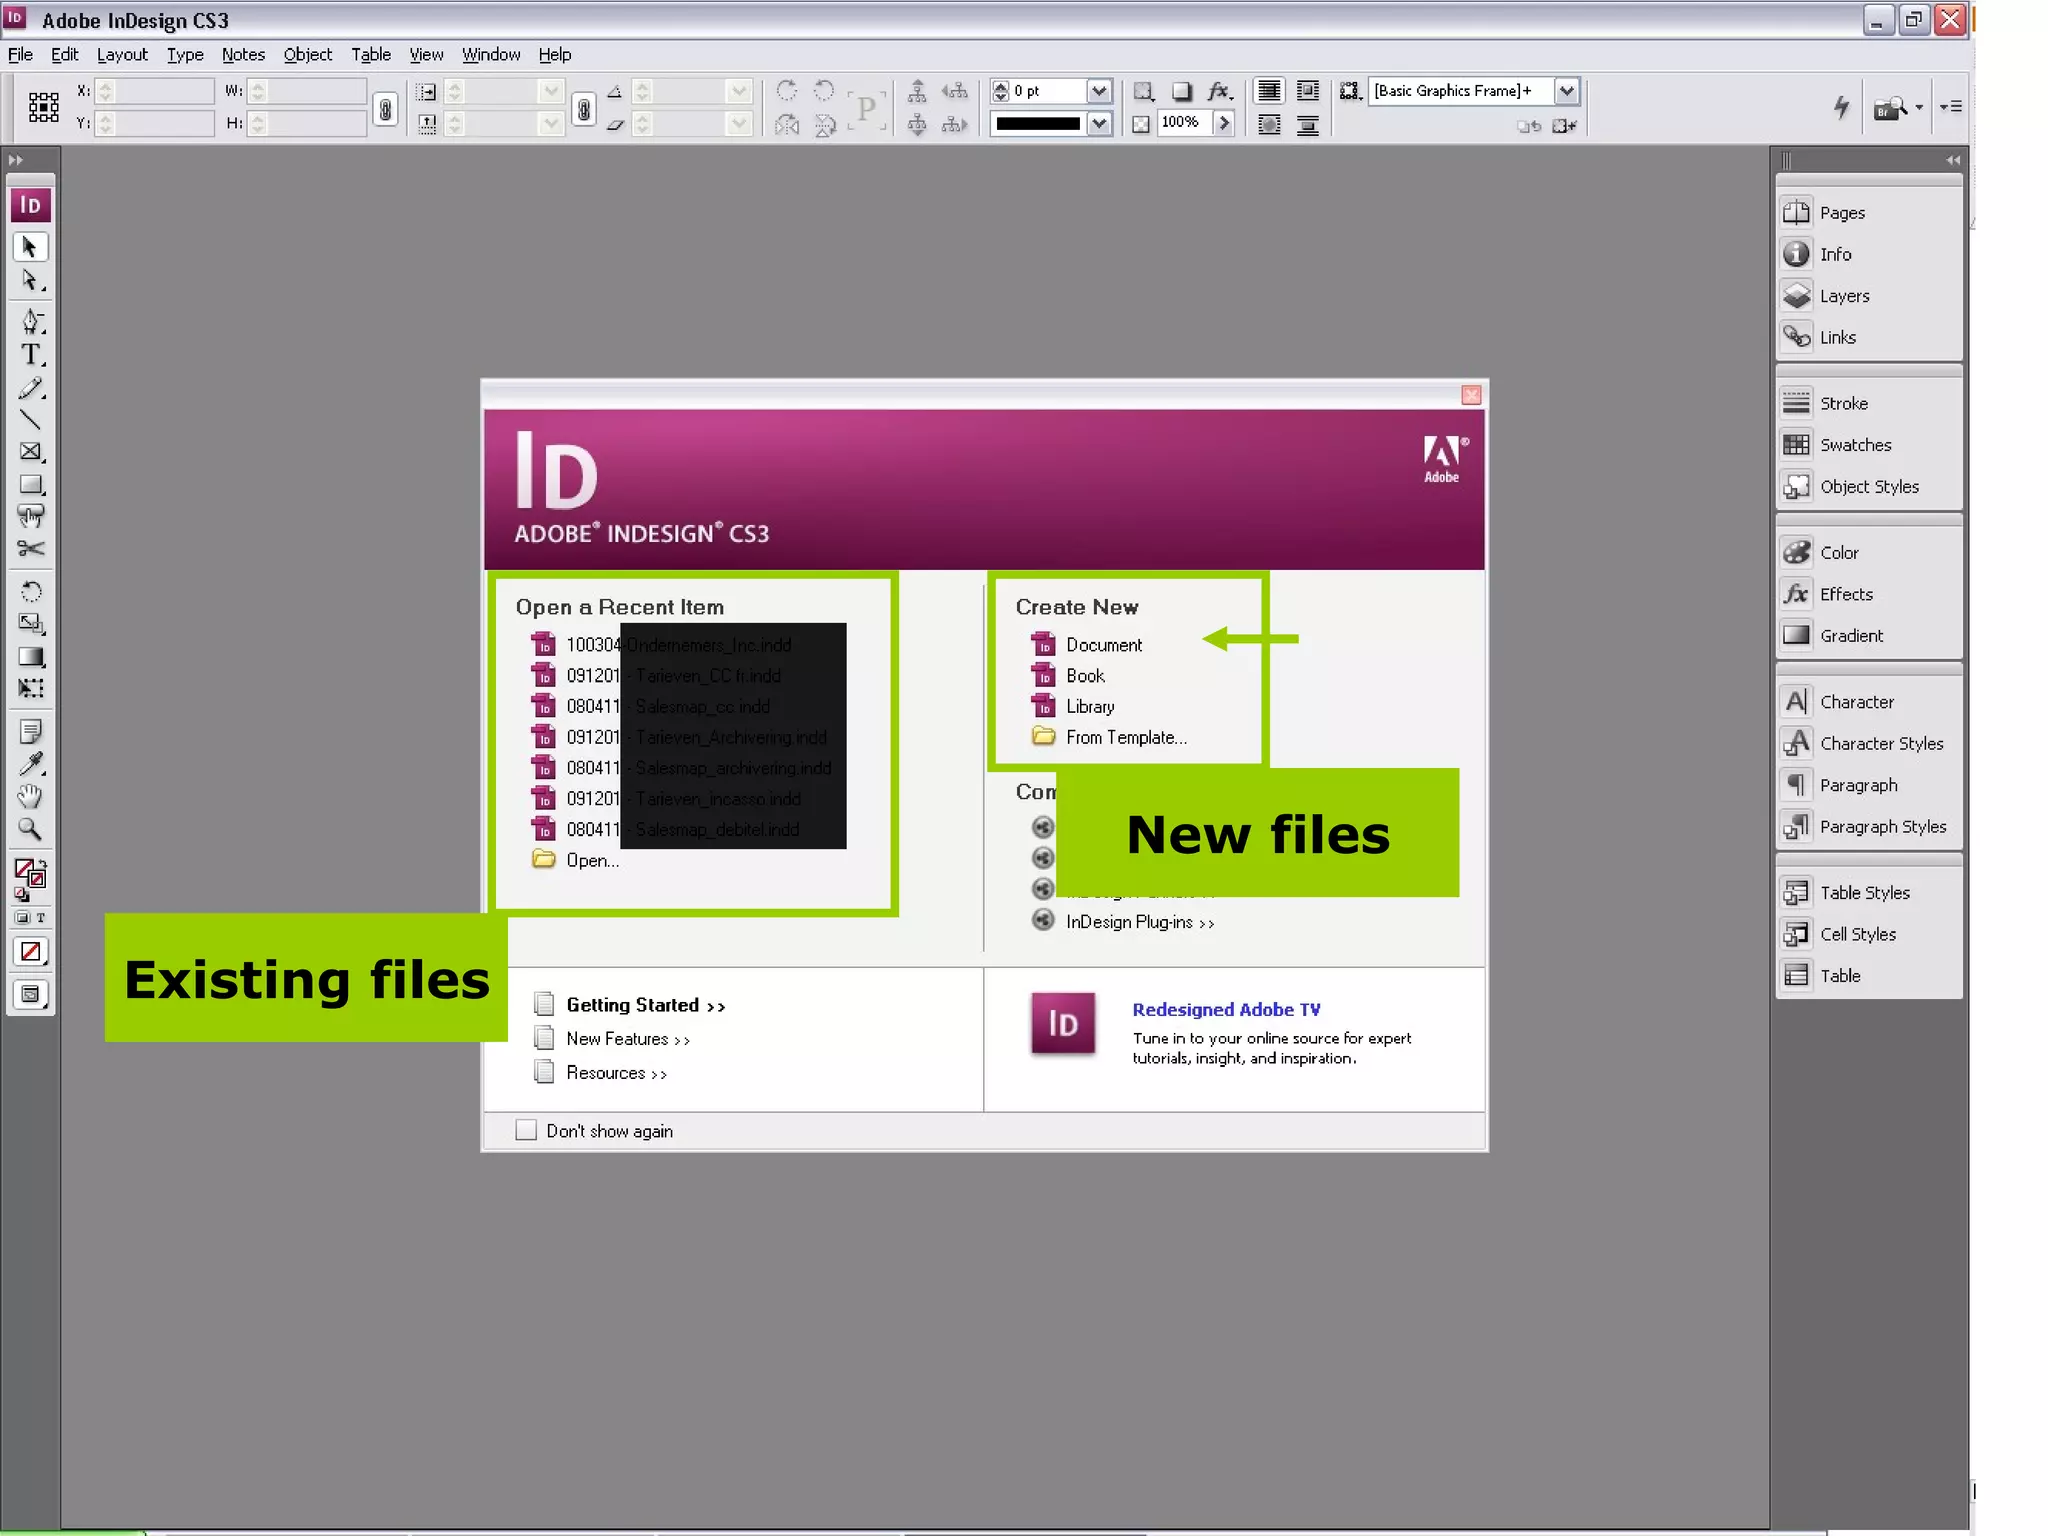Viewport: 2048px width, 1536px height.
Task: Click the black stroke style swatch
Action: [x=1038, y=123]
